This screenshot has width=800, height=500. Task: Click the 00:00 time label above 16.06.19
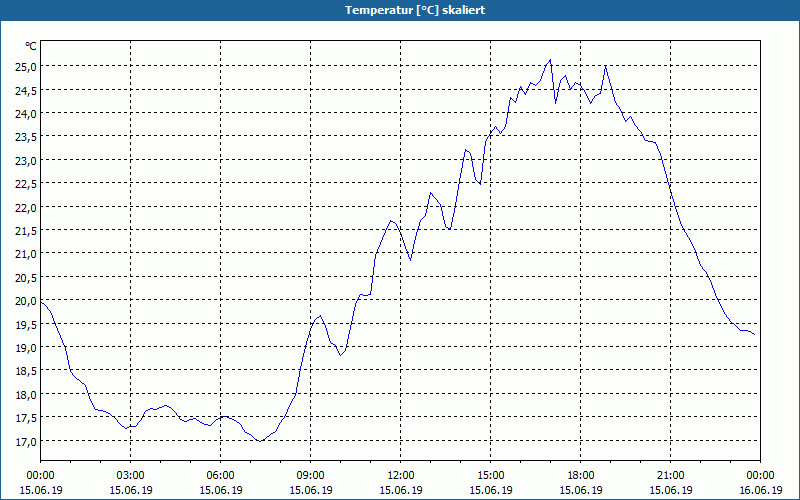point(760,476)
